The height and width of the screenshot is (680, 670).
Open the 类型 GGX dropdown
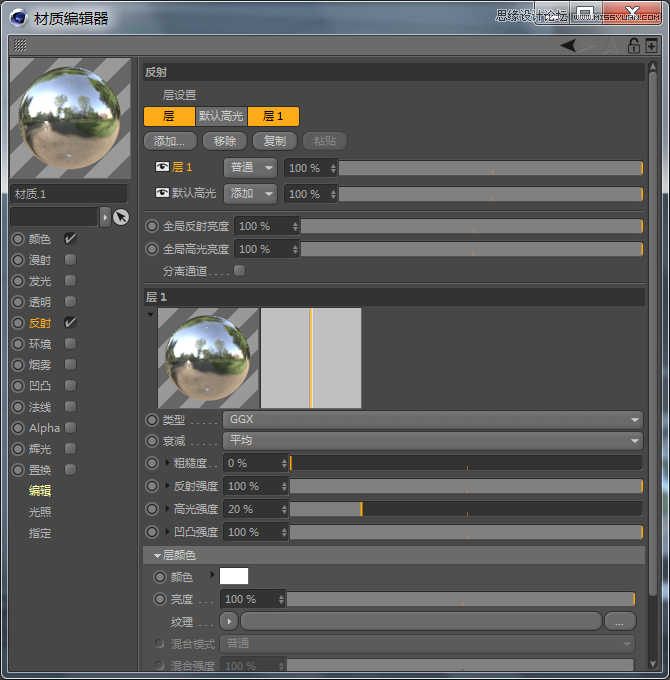pyautogui.click(x=432, y=420)
